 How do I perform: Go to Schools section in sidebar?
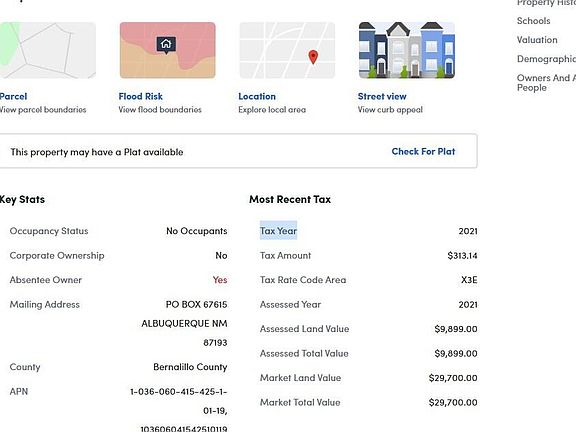coord(533,21)
